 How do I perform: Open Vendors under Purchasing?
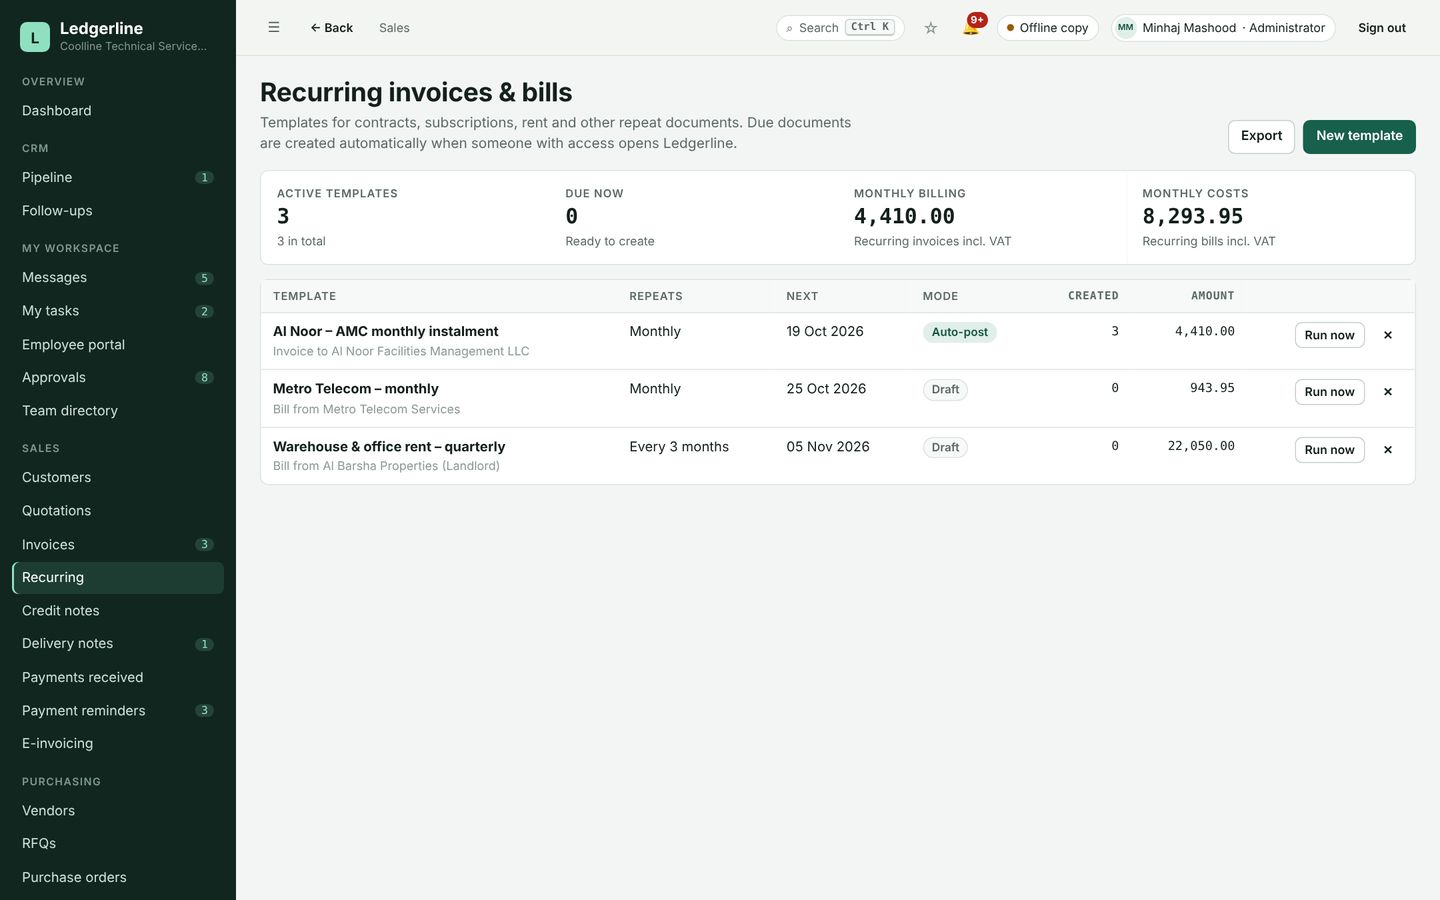118,811
